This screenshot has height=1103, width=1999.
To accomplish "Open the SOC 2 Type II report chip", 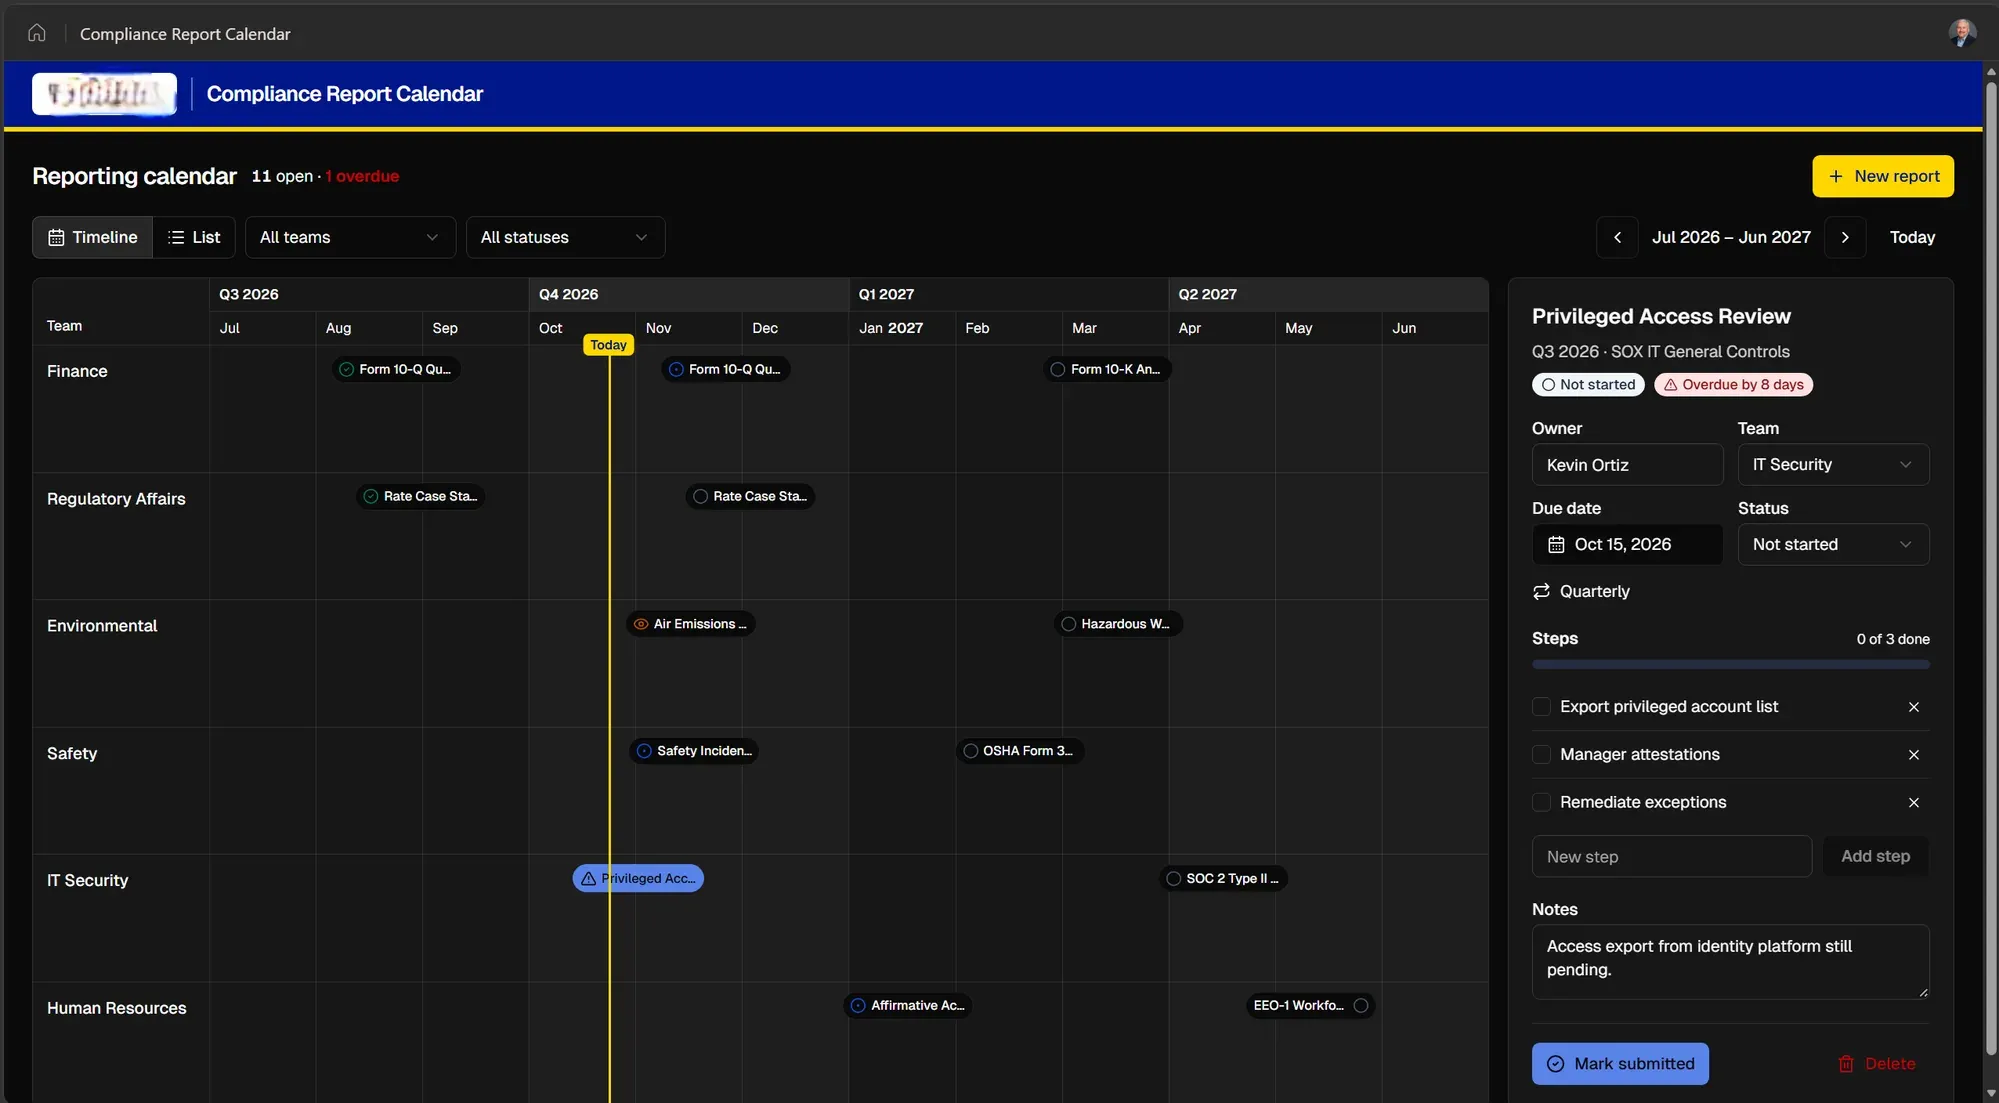I will pyautogui.click(x=1223, y=879).
